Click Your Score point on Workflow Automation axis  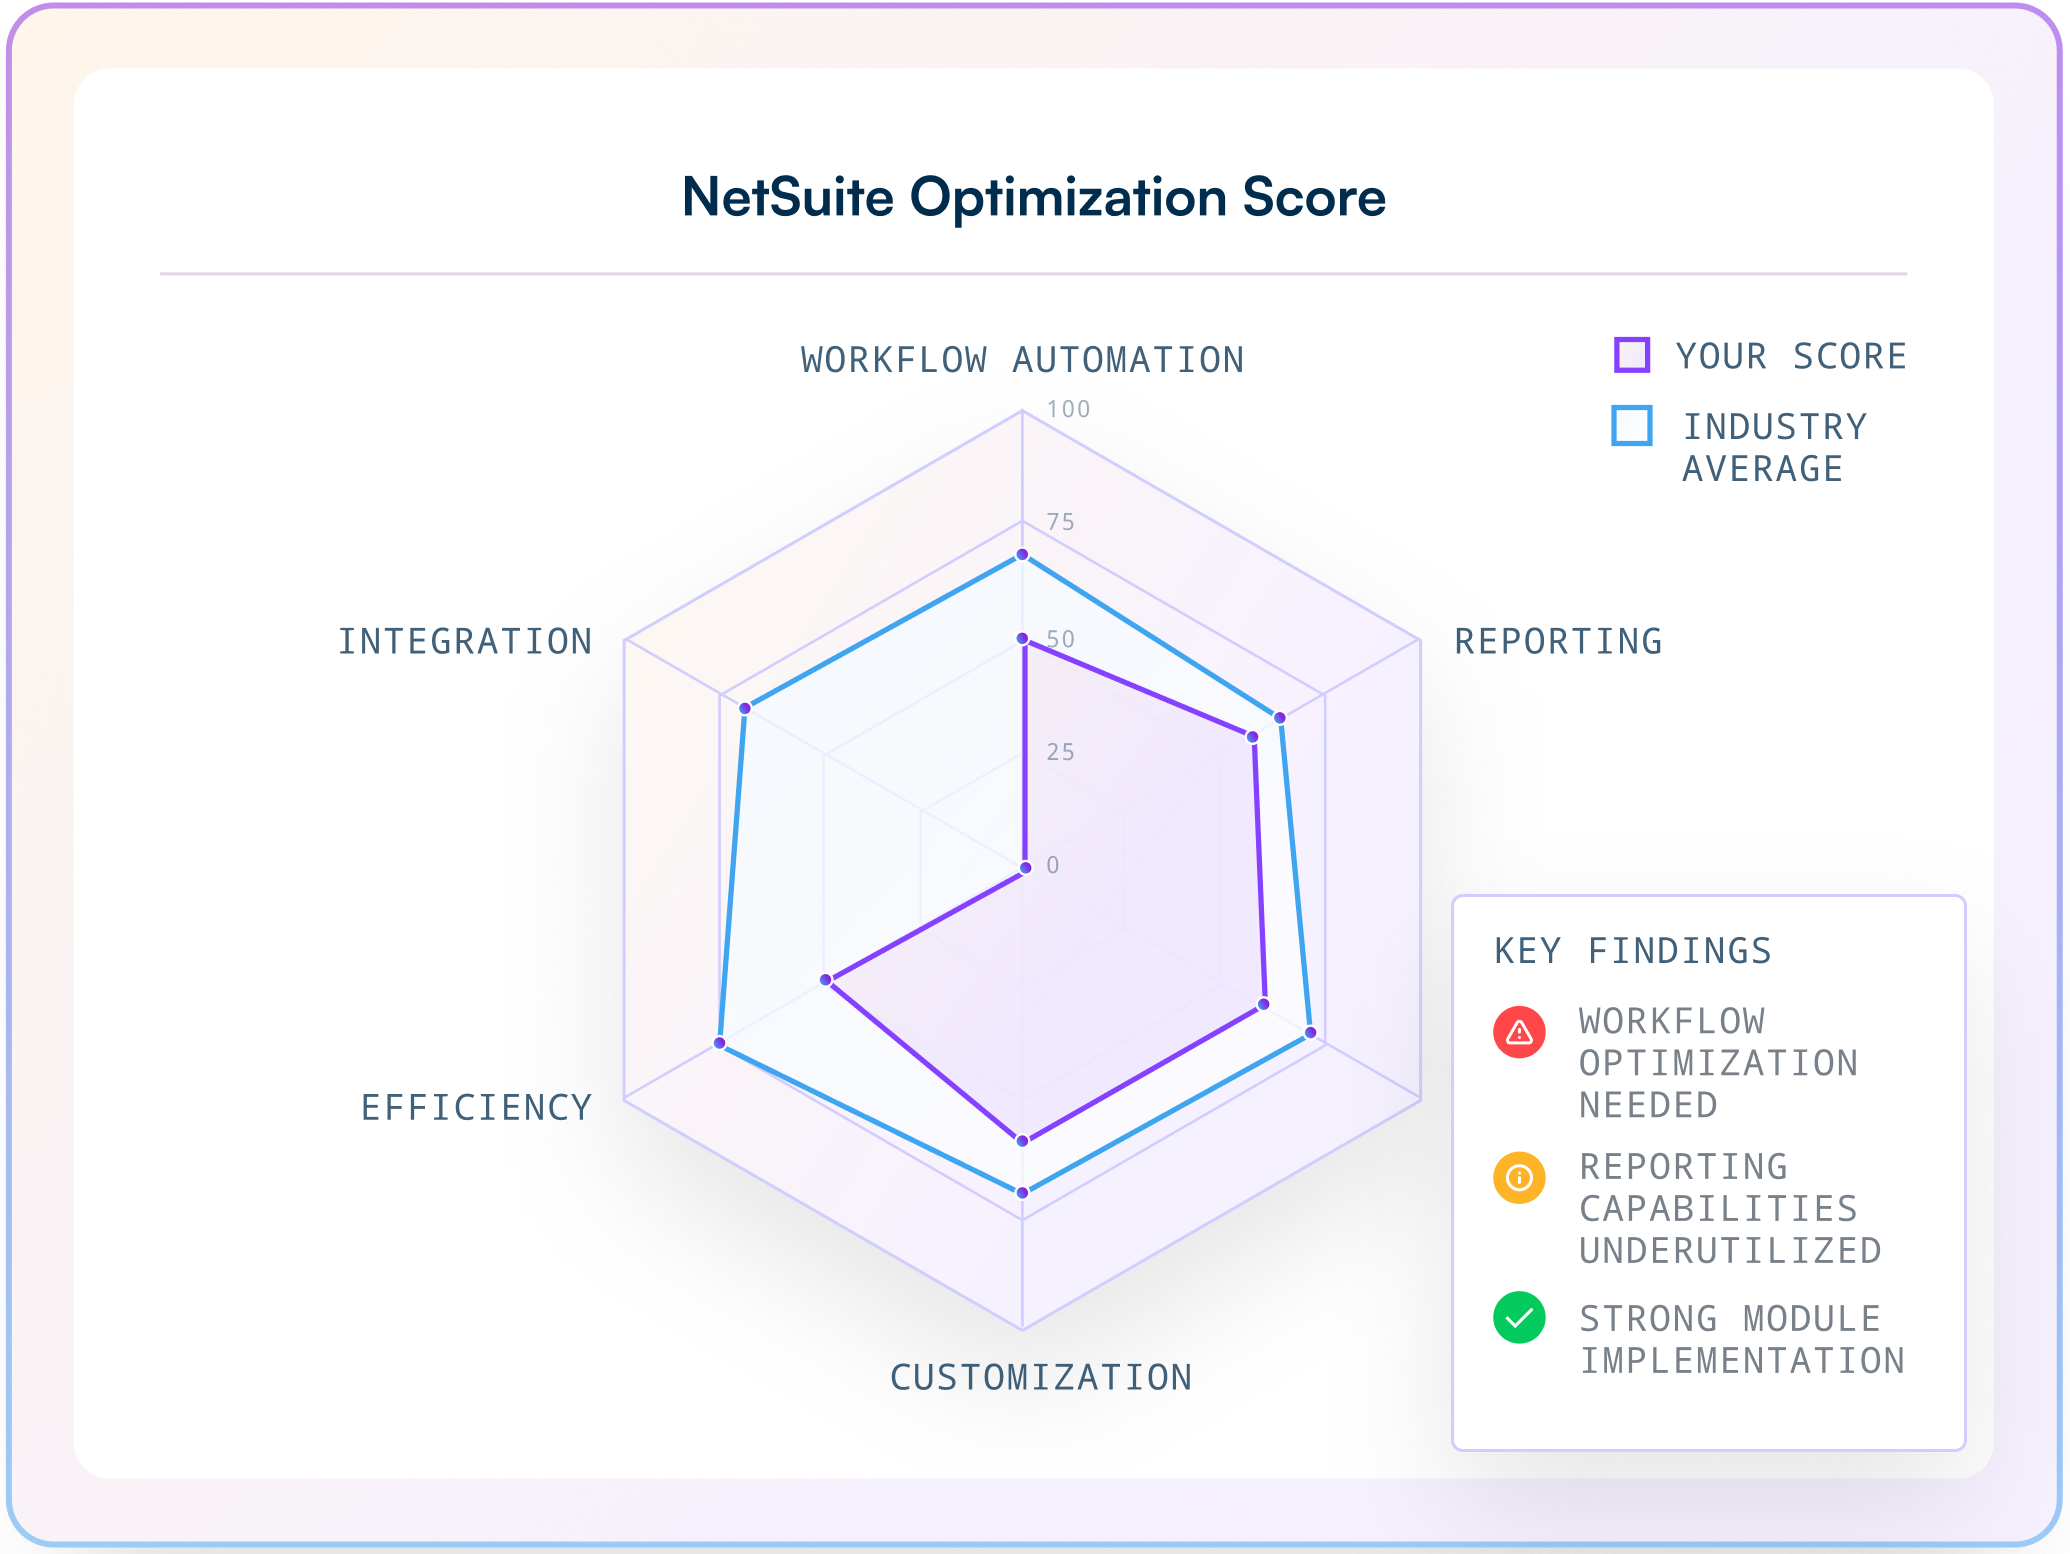pos(1022,639)
